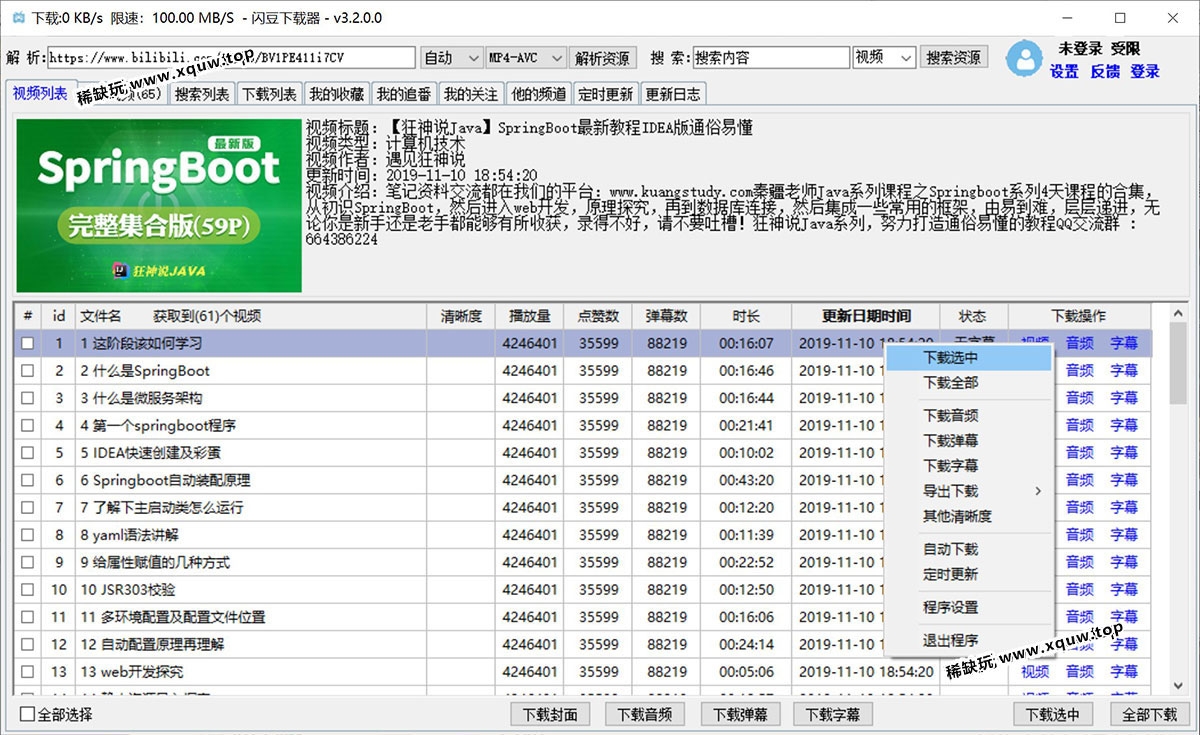Click 音频 link for 8 yaml语法讲解
Screen dimensions: 1200x735
(x=1080, y=535)
